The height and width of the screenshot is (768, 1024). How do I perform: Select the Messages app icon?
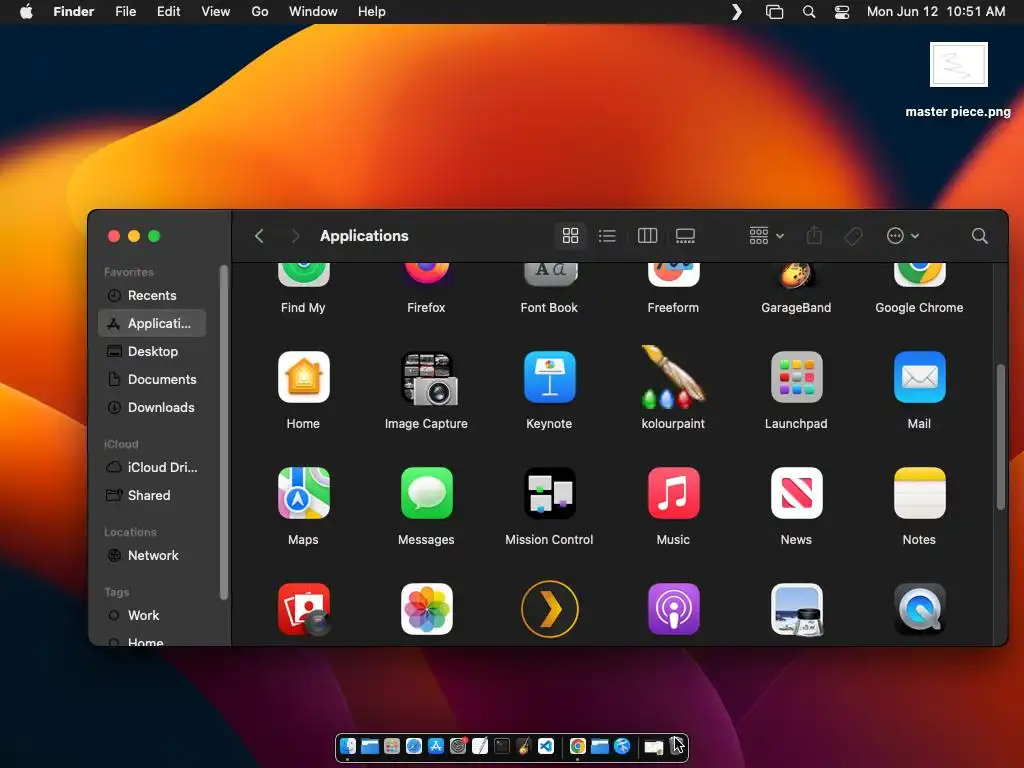click(x=426, y=493)
